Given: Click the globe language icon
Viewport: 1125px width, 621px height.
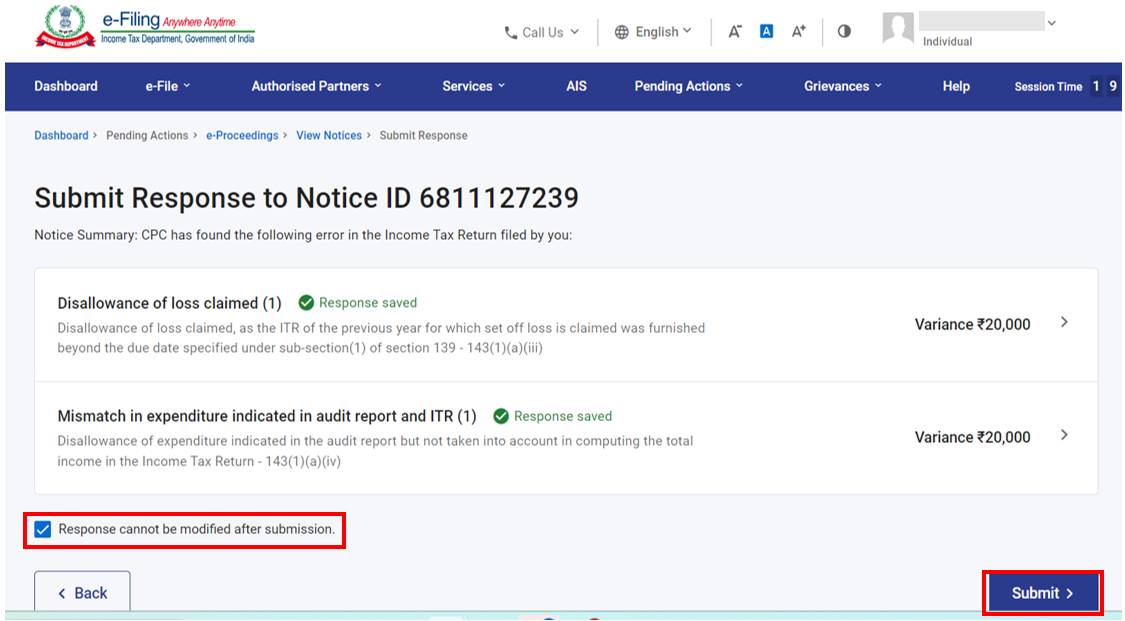Looking at the screenshot, I should coord(622,32).
